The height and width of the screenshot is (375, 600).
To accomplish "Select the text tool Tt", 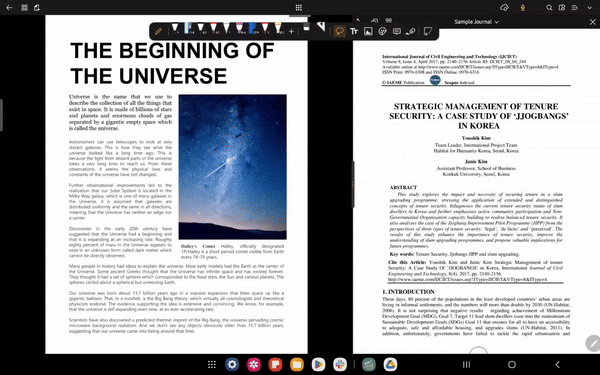I will pos(354,31).
